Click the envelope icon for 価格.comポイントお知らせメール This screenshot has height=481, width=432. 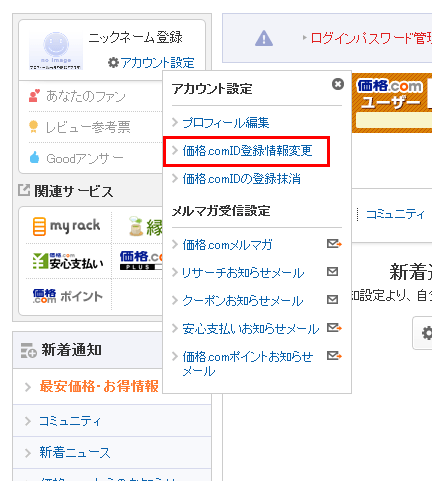coord(334,356)
